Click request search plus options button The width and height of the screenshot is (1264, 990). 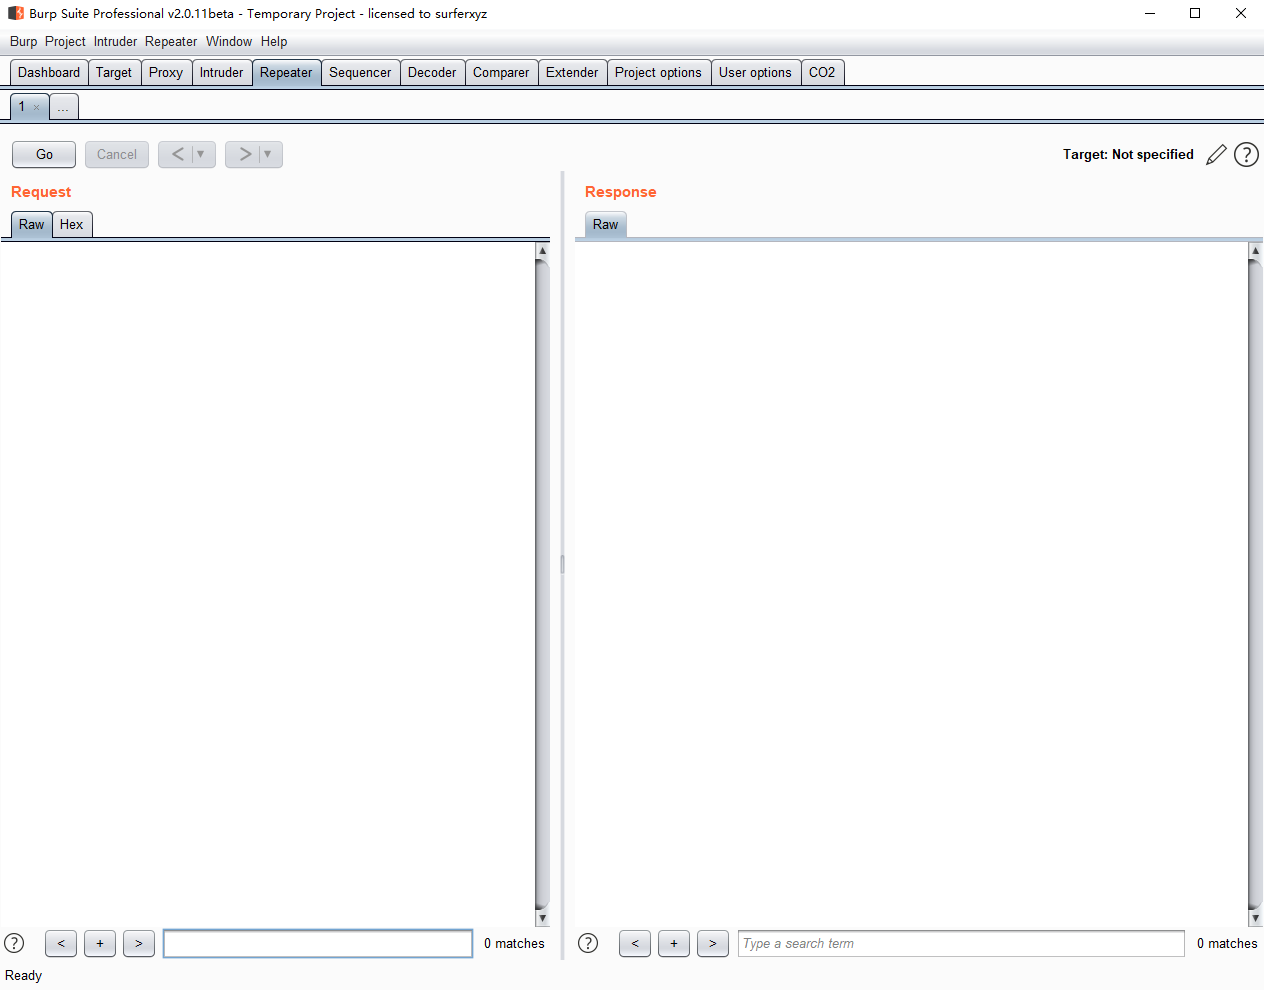click(x=100, y=943)
